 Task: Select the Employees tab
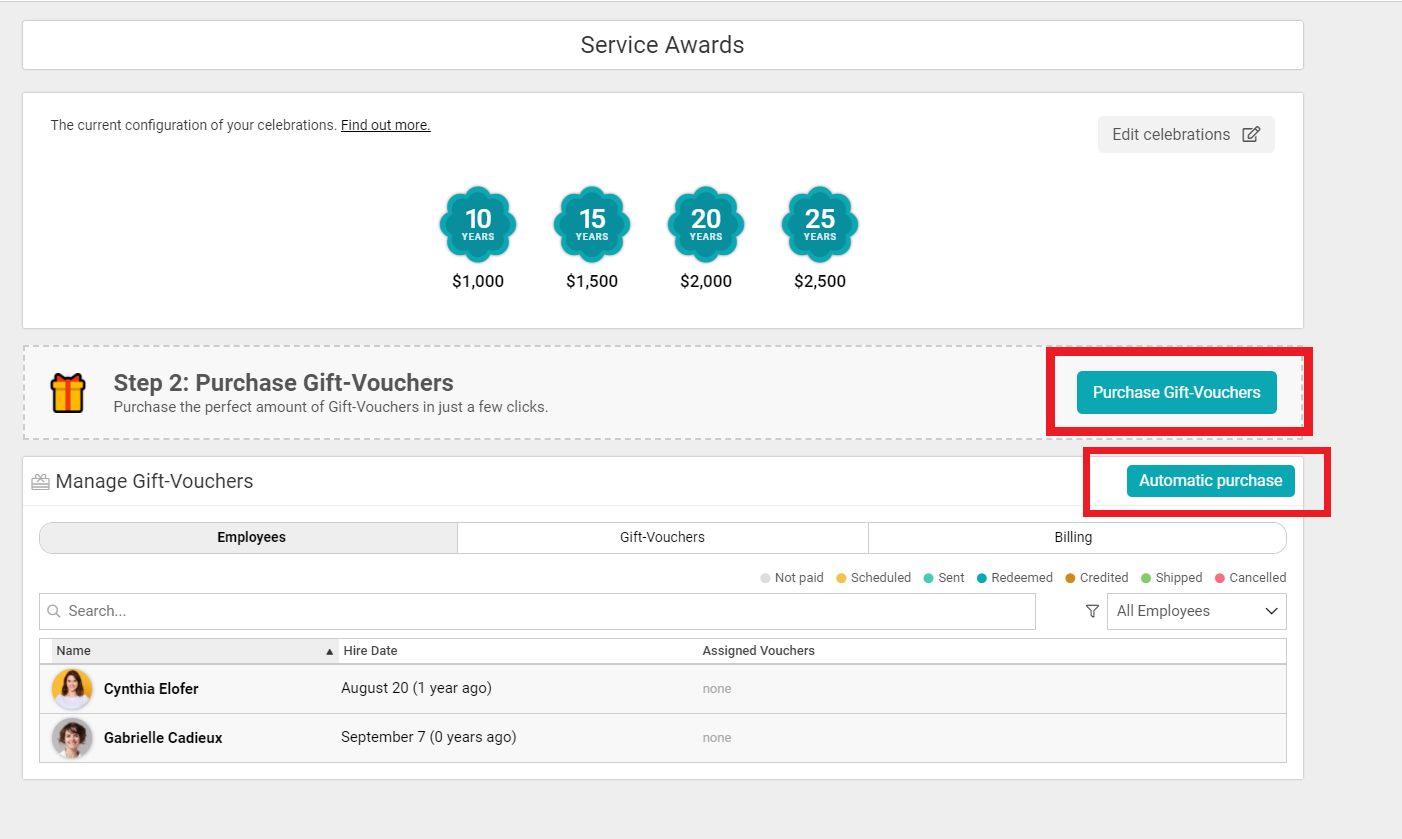pos(251,537)
